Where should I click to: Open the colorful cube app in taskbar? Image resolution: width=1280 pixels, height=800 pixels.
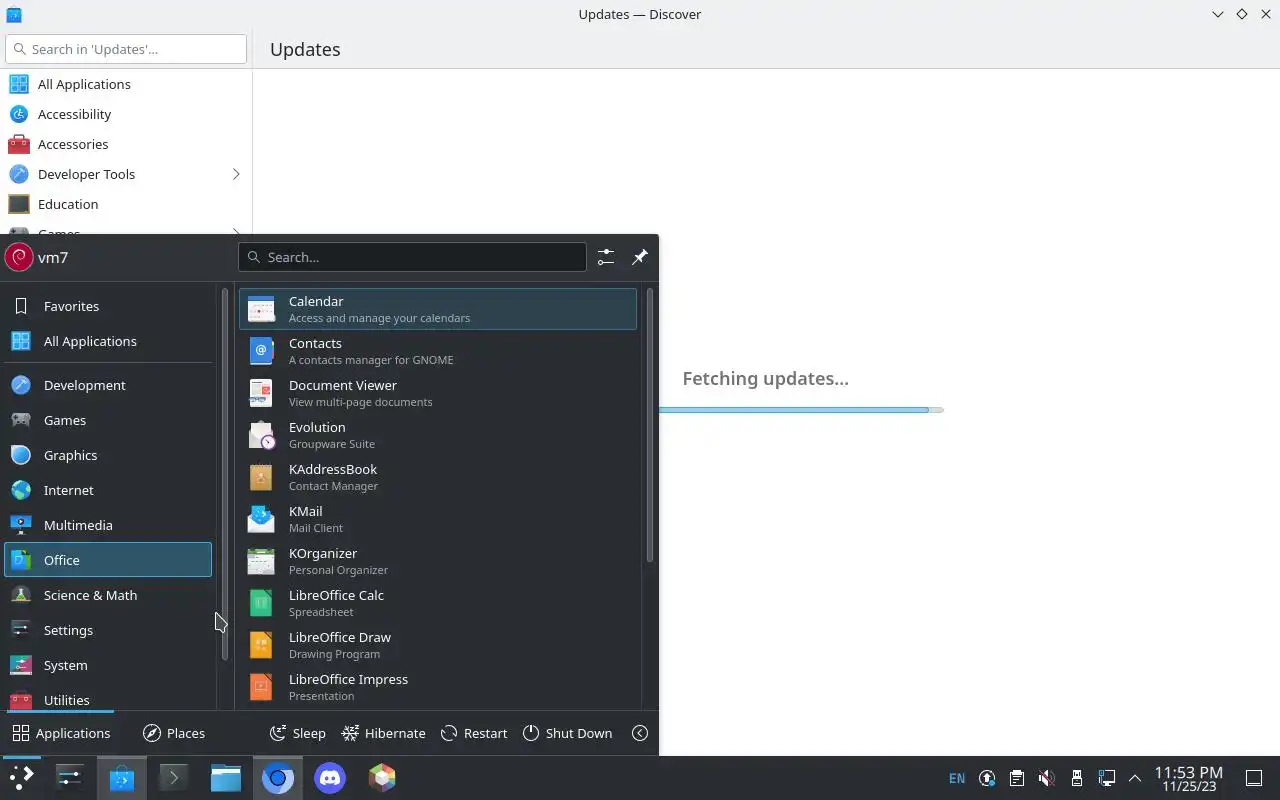tap(382, 778)
